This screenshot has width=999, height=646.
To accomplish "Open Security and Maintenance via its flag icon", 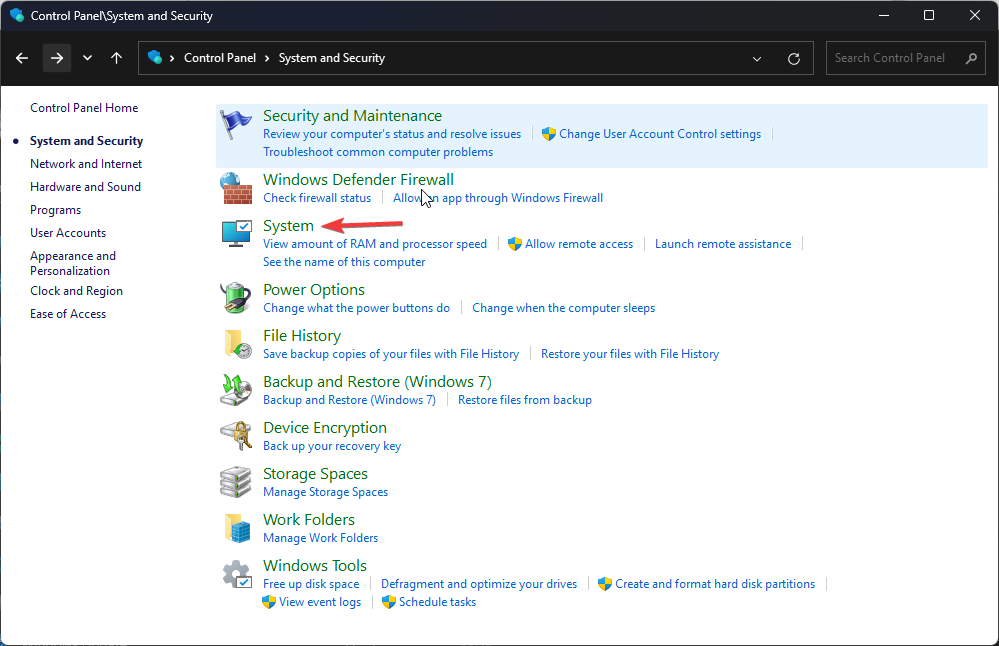I will pos(236,125).
